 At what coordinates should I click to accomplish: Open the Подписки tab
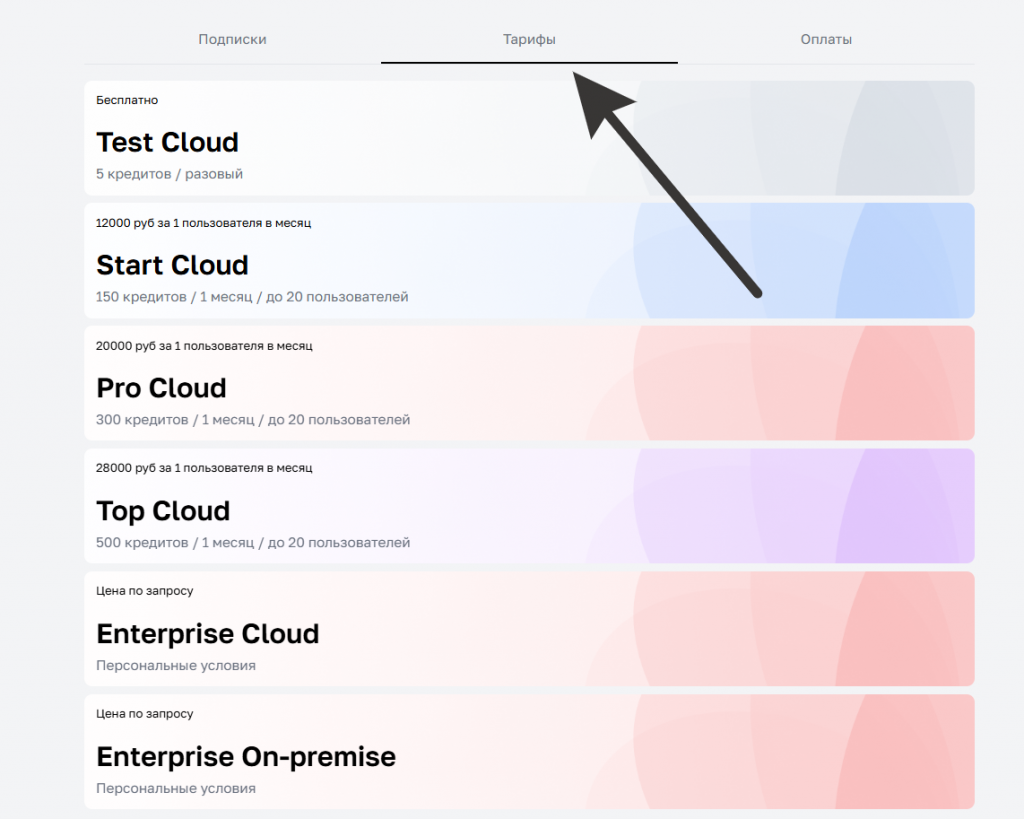(x=232, y=40)
